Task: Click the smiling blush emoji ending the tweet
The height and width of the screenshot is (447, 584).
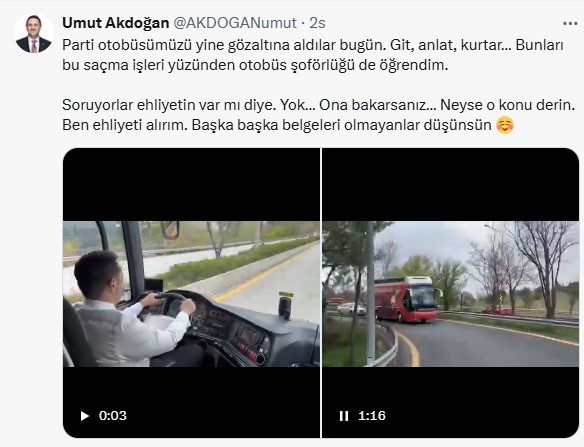Action: pyautogui.click(x=505, y=125)
